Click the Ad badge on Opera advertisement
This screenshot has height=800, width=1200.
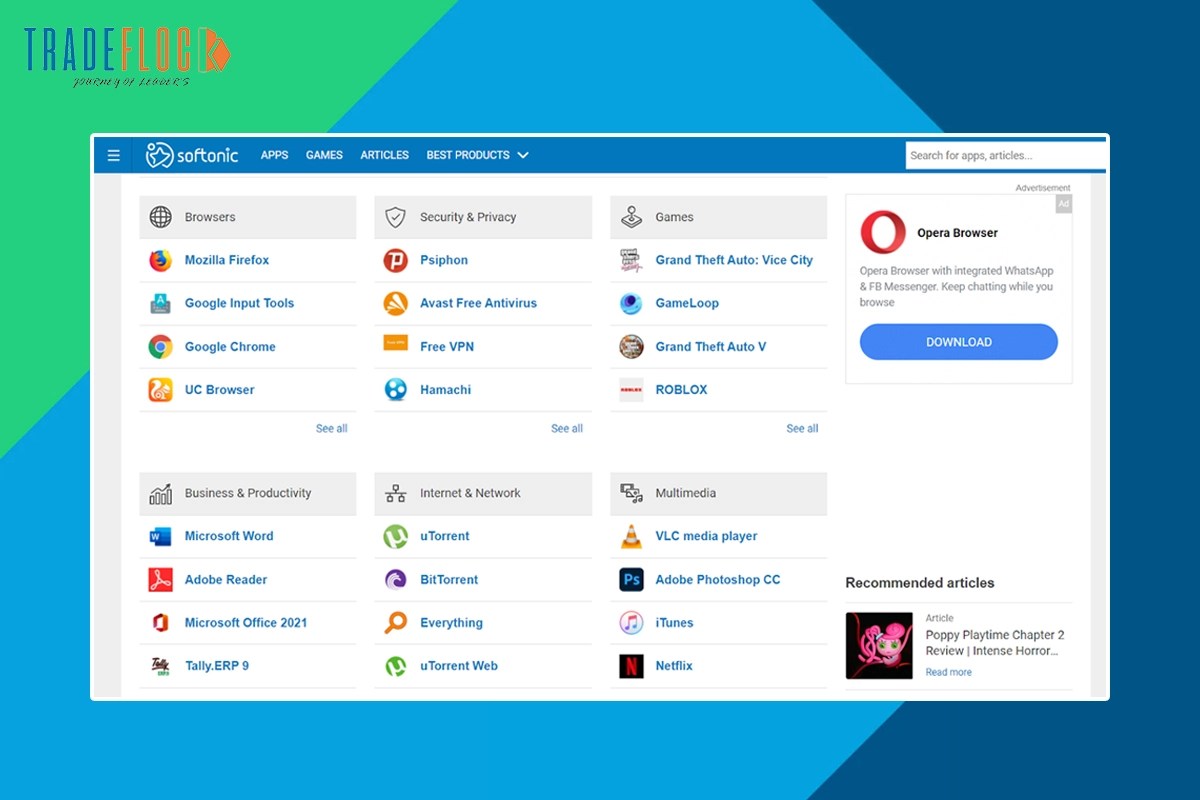pos(1064,204)
